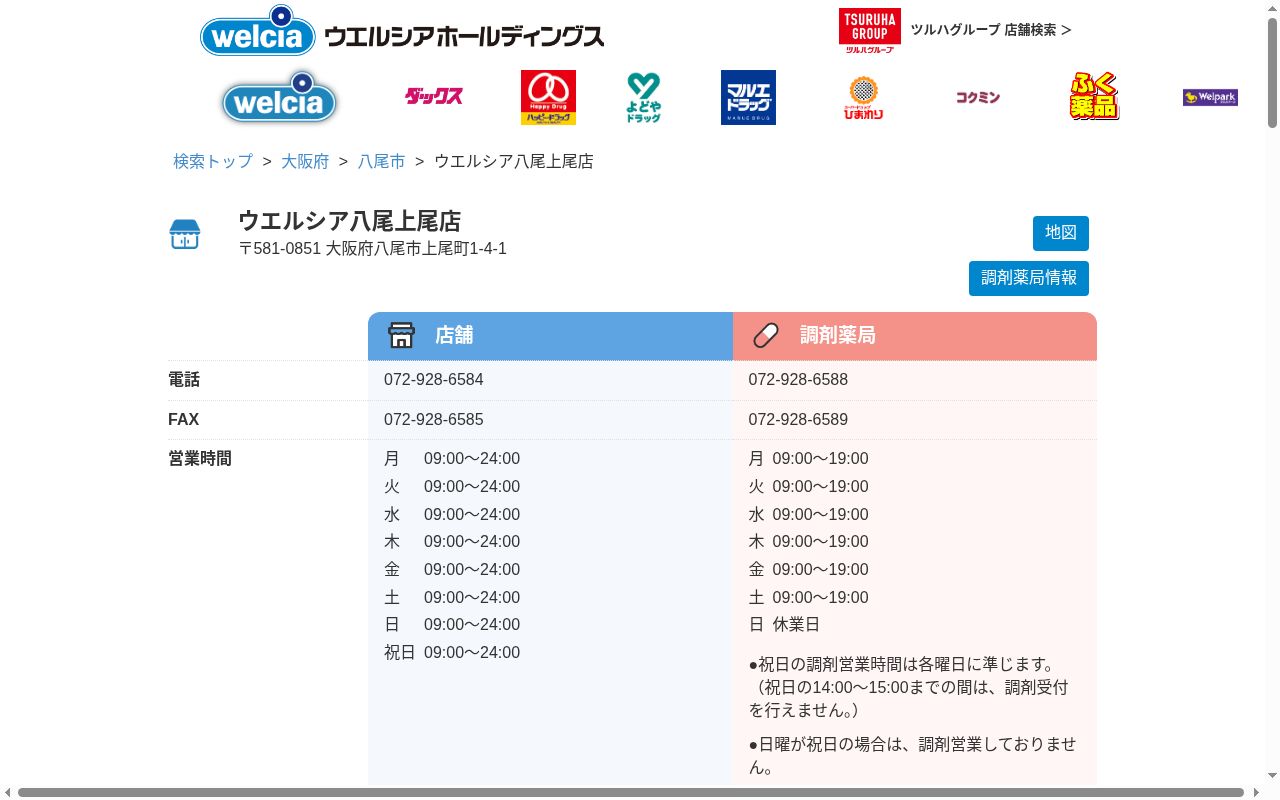The width and height of the screenshot is (1280, 800).
Task: Open the Welpark brand logo
Action: pos(1210,97)
